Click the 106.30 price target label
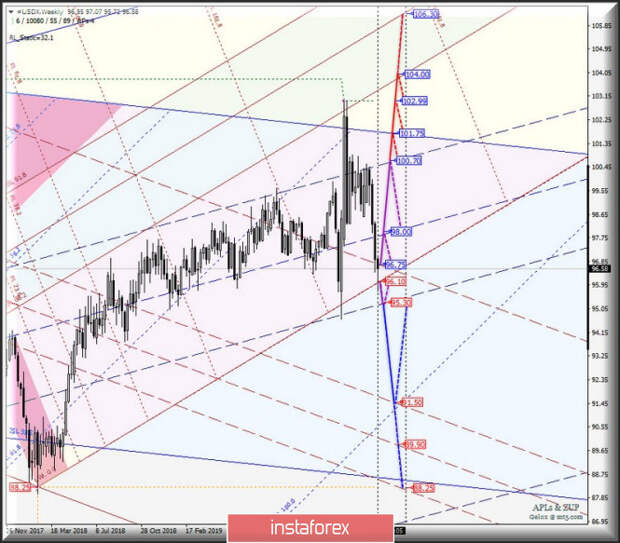620x543 pixels. click(x=426, y=14)
